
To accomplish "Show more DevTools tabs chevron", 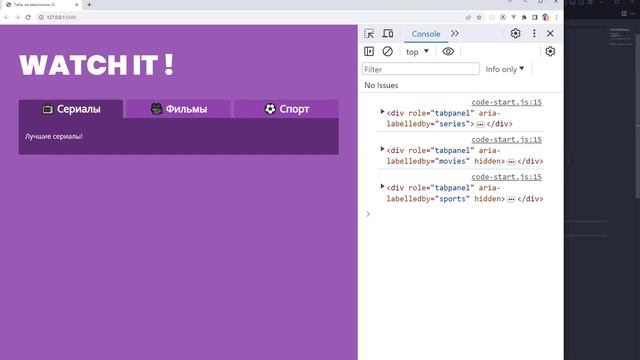I will [455, 33].
